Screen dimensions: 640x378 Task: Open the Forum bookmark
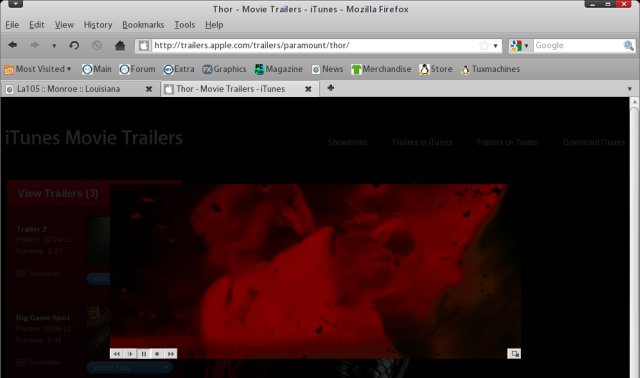pyautogui.click(x=137, y=69)
